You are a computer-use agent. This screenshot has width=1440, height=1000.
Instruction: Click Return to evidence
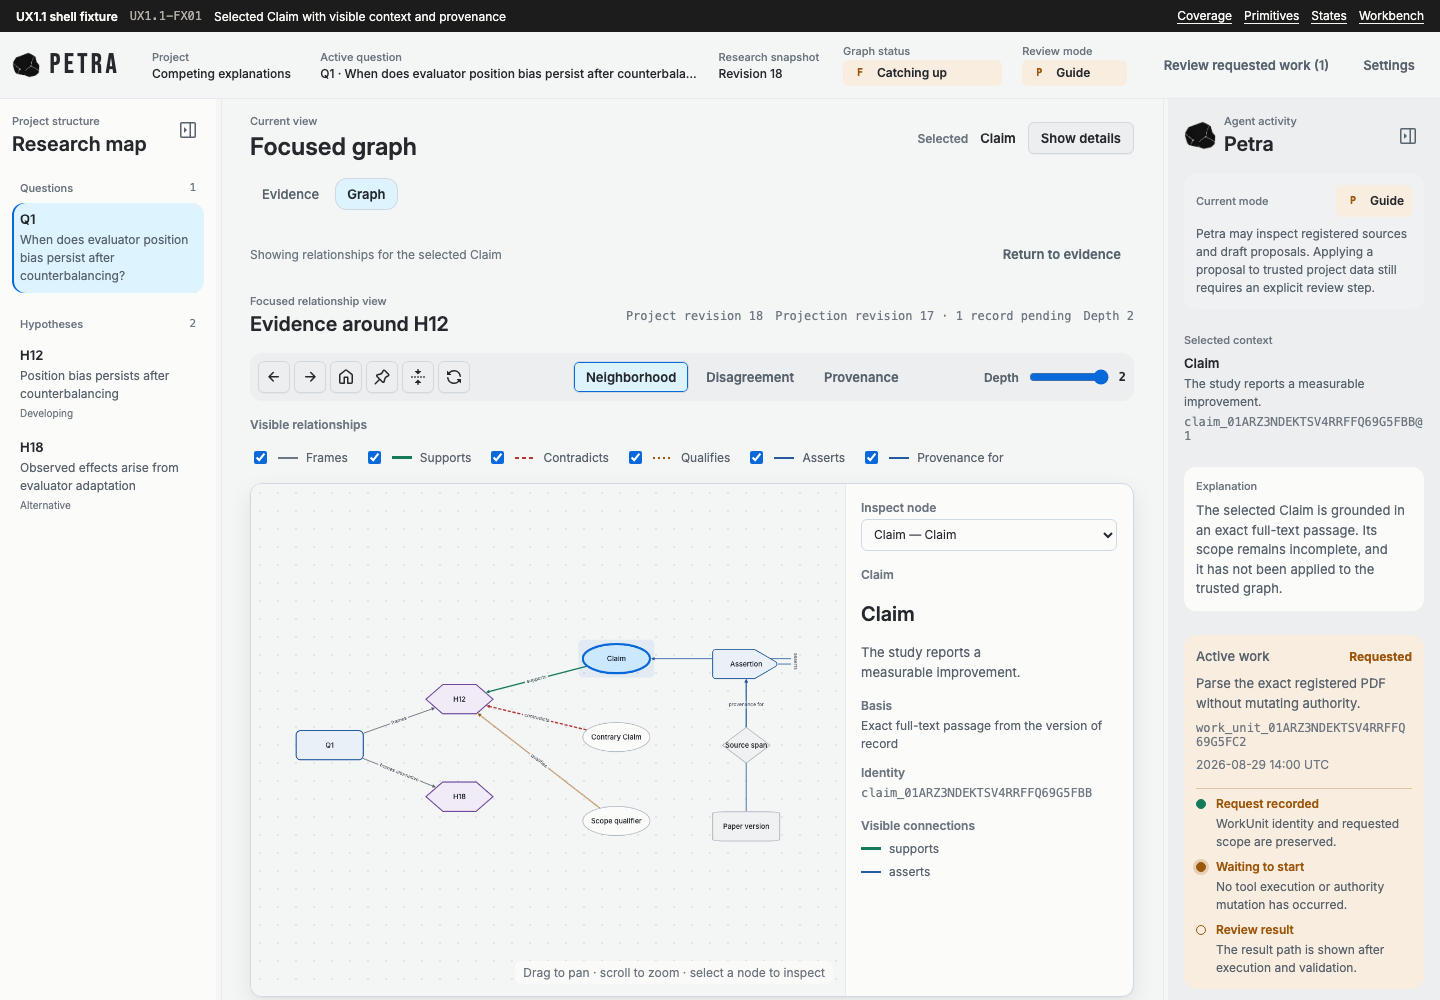1062,254
